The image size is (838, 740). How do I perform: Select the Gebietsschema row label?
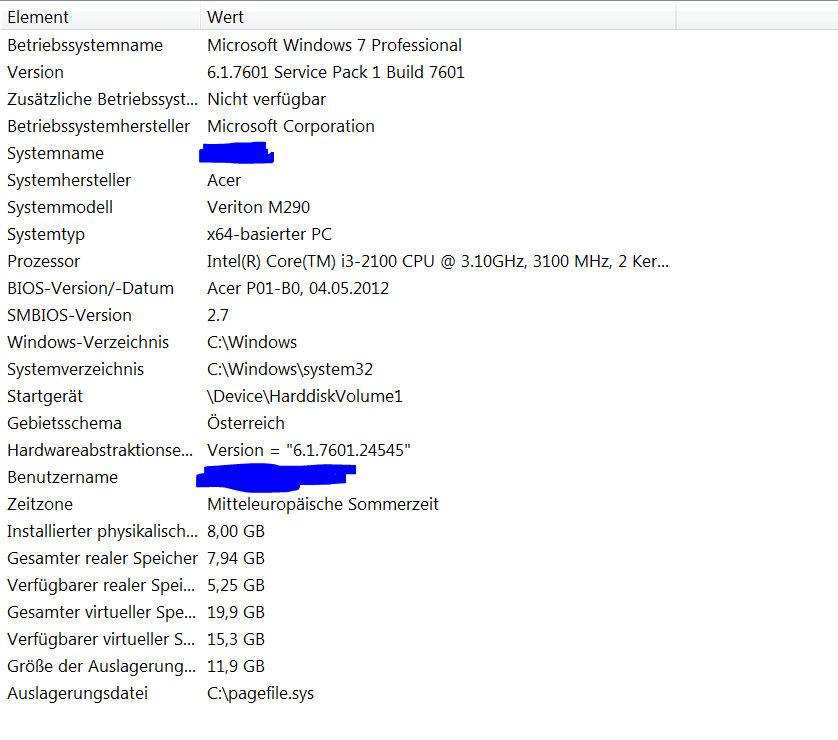pos(65,423)
